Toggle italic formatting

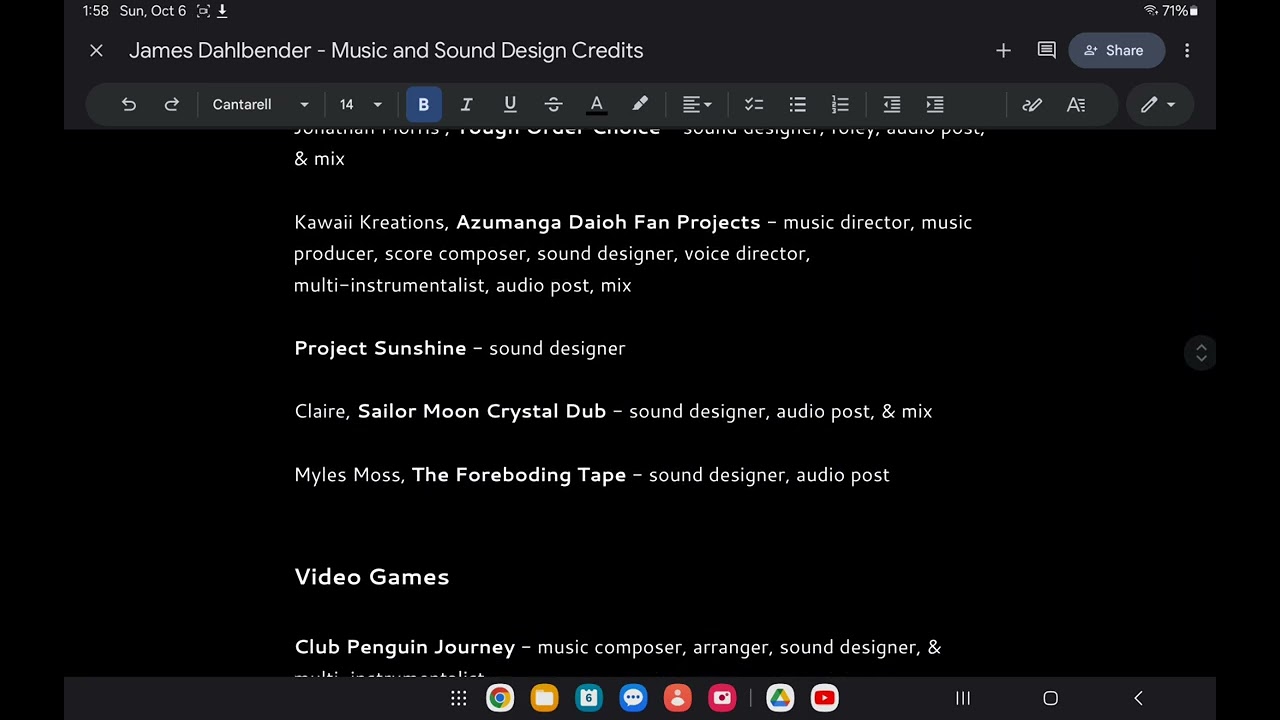click(x=466, y=104)
